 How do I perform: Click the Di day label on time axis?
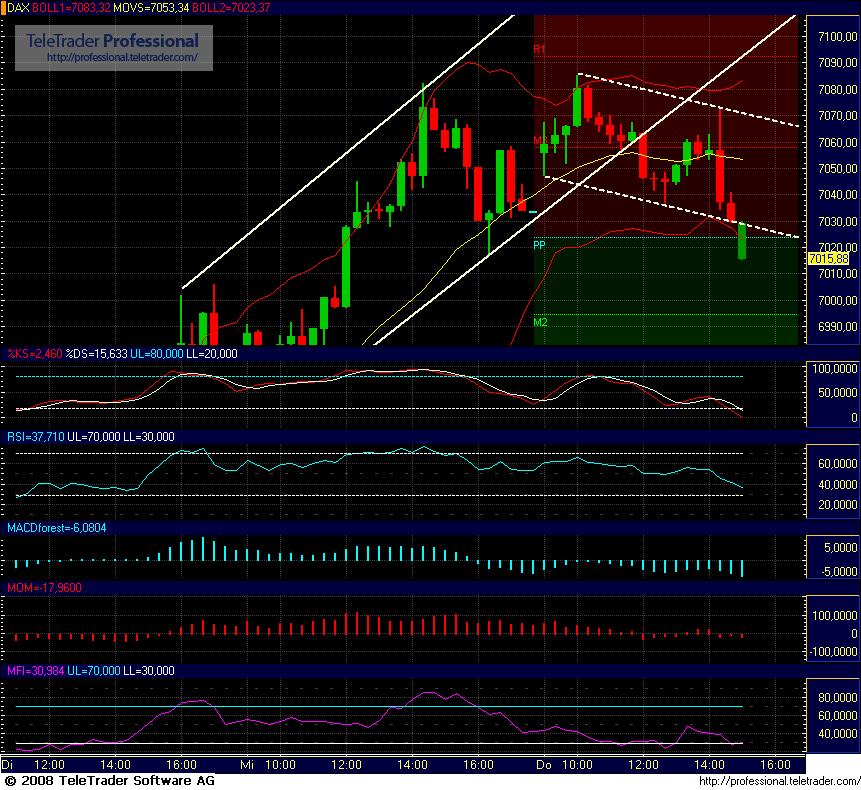tap(7, 765)
